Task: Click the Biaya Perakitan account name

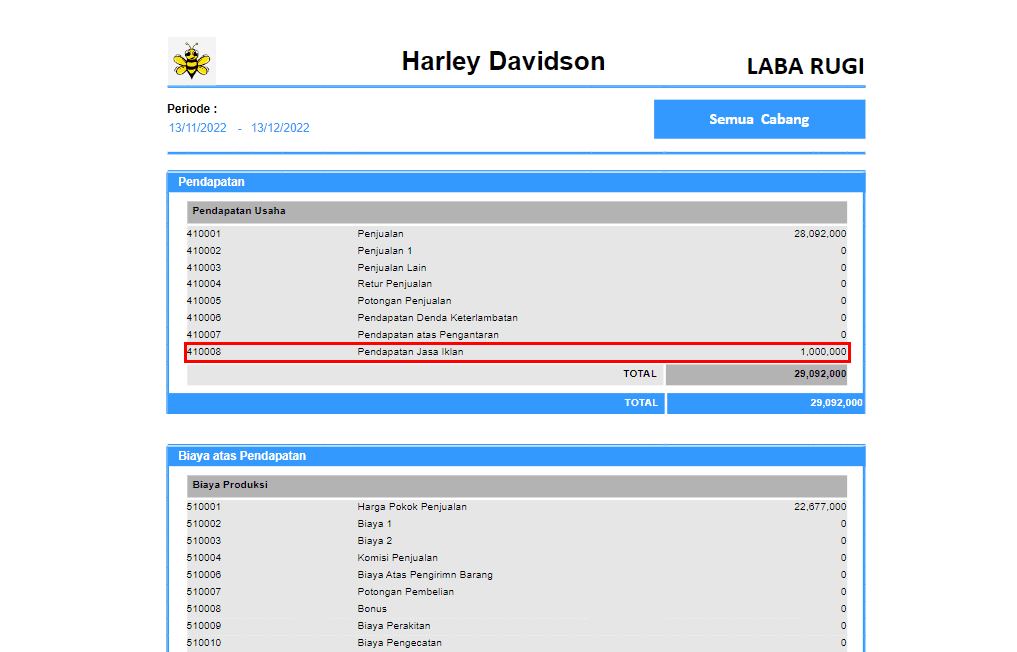Action: pos(394,625)
